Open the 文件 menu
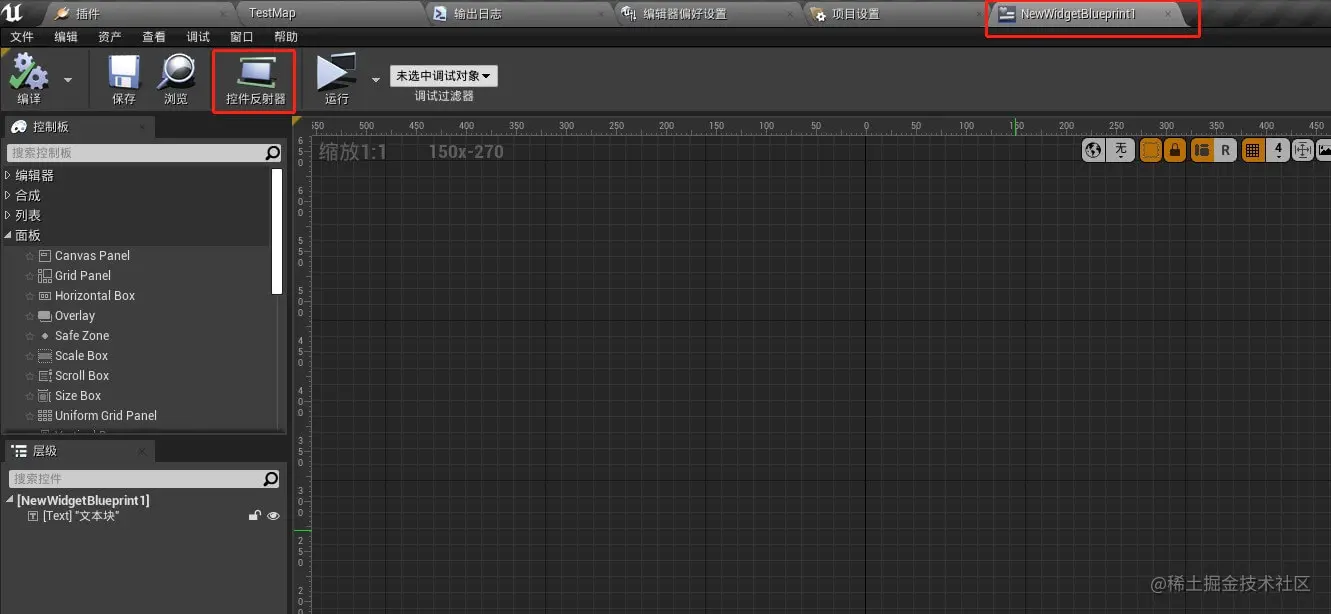This screenshot has width=1331, height=614. tap(21, 37)
